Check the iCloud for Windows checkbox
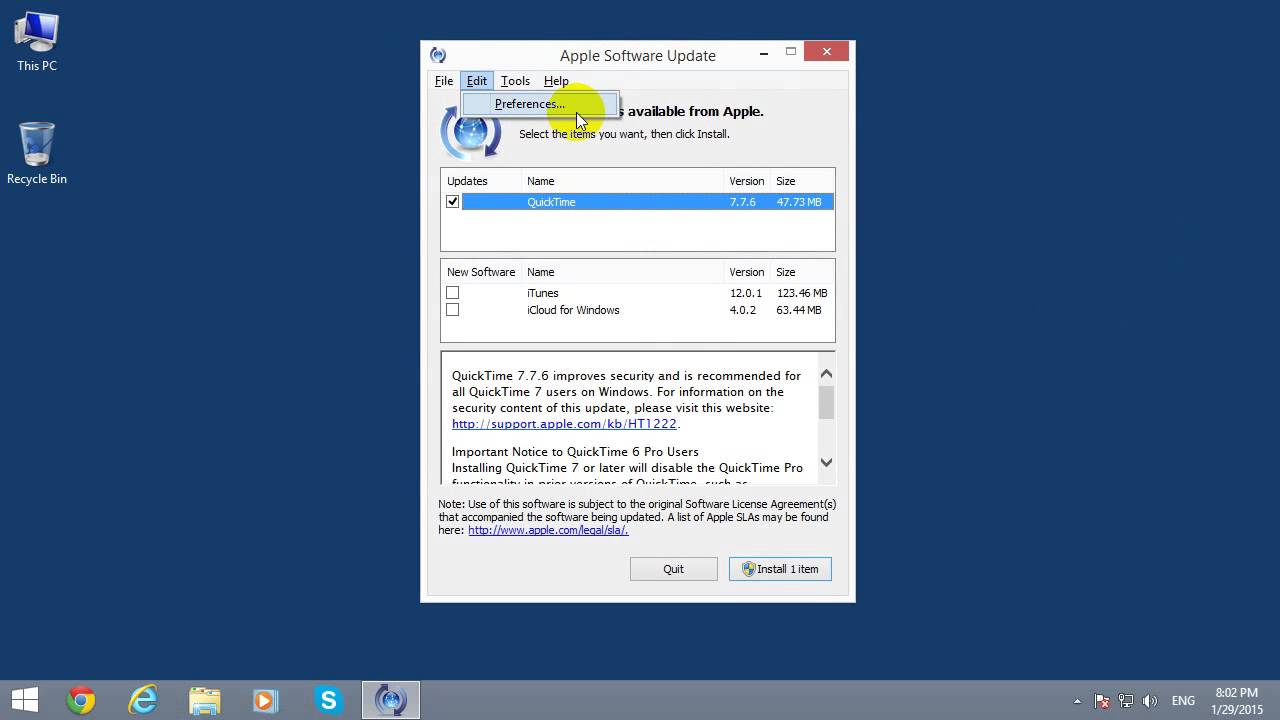Image resolution: width=1280 pixels, height=720 pixels. [x=452, y=310]
